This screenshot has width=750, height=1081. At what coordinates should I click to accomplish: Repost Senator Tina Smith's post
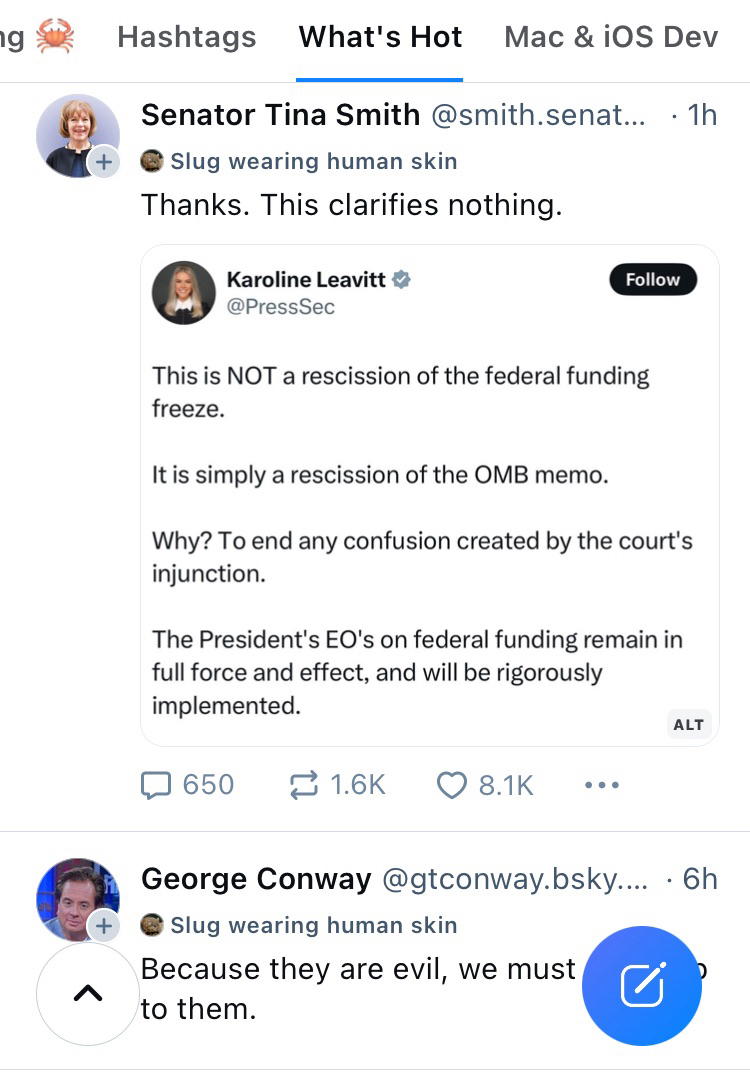[336, 785]
